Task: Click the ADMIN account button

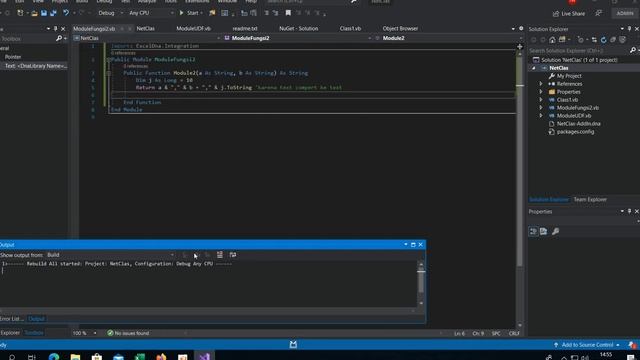Action: 624,13
